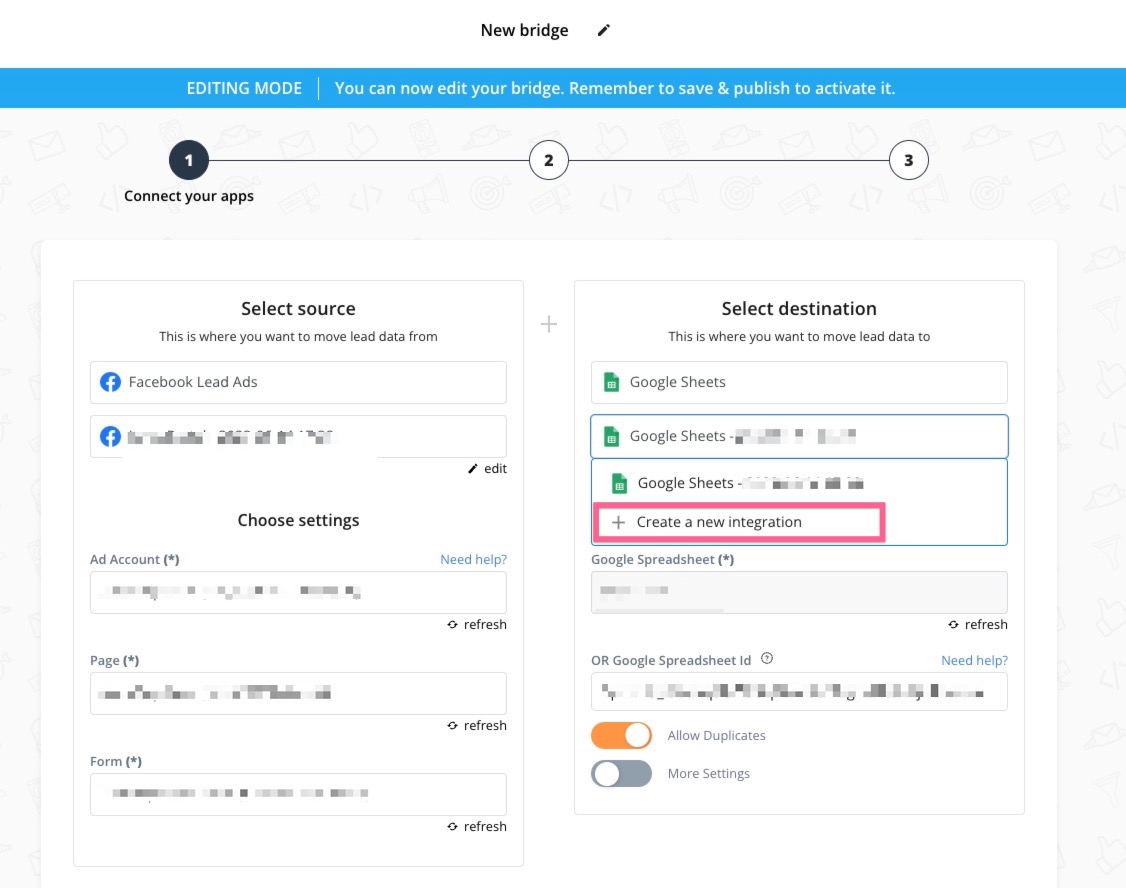Open the Ad Account dropdown field
This screenshot has height=888, width=1126.
pos(298,592)
